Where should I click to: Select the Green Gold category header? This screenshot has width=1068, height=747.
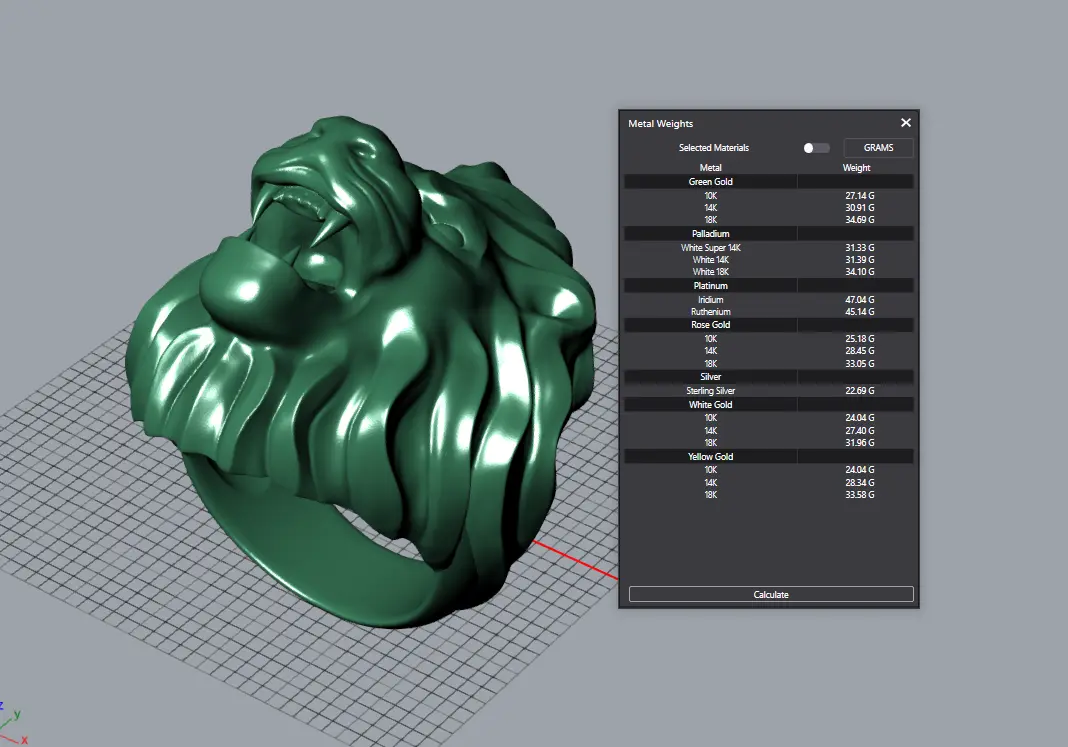tap(710, 182)
